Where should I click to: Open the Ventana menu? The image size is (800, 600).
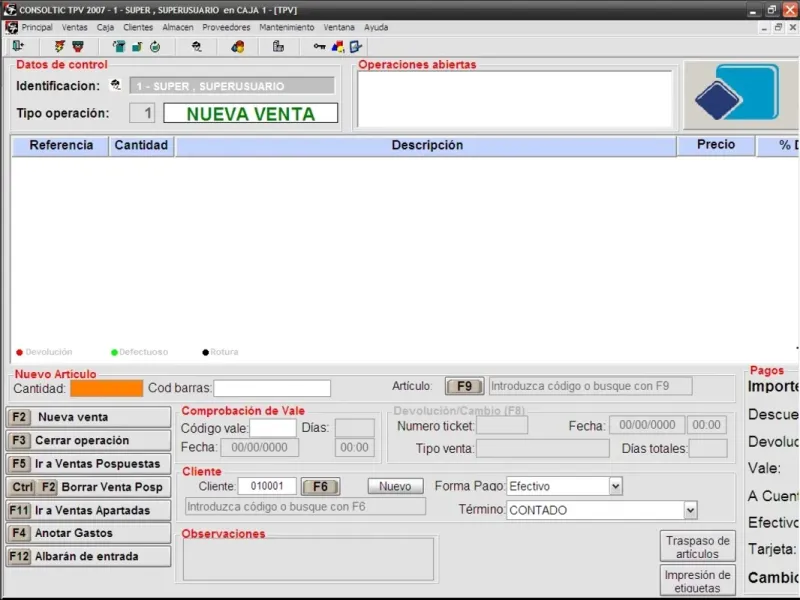[339, 28]
